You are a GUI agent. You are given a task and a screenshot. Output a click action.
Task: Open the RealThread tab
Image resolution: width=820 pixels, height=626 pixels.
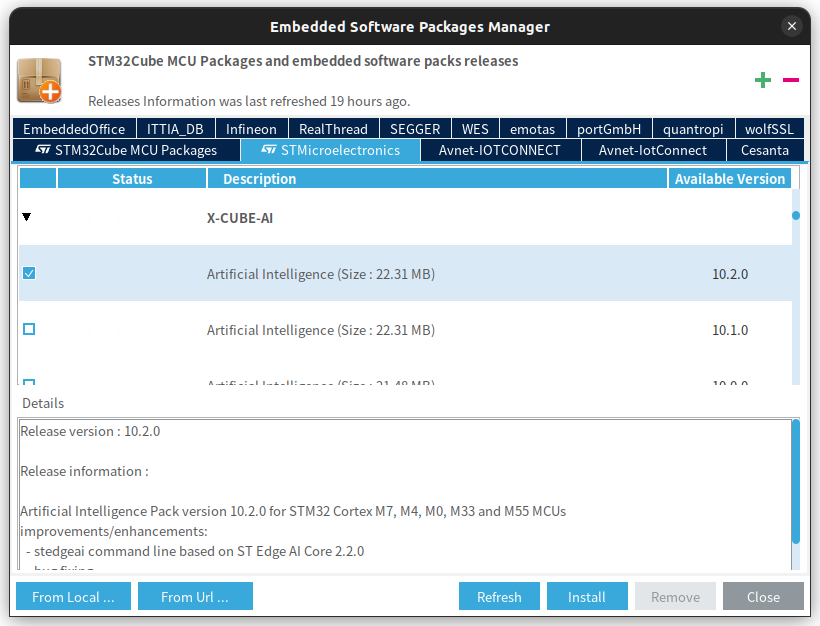(x=333, y=129)
